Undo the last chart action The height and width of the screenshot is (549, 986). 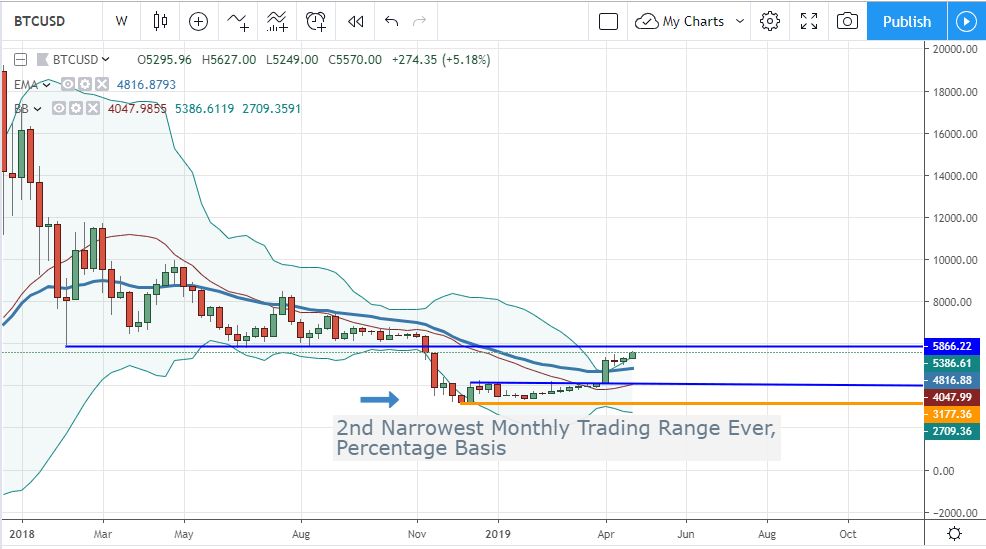coord(391,21)
